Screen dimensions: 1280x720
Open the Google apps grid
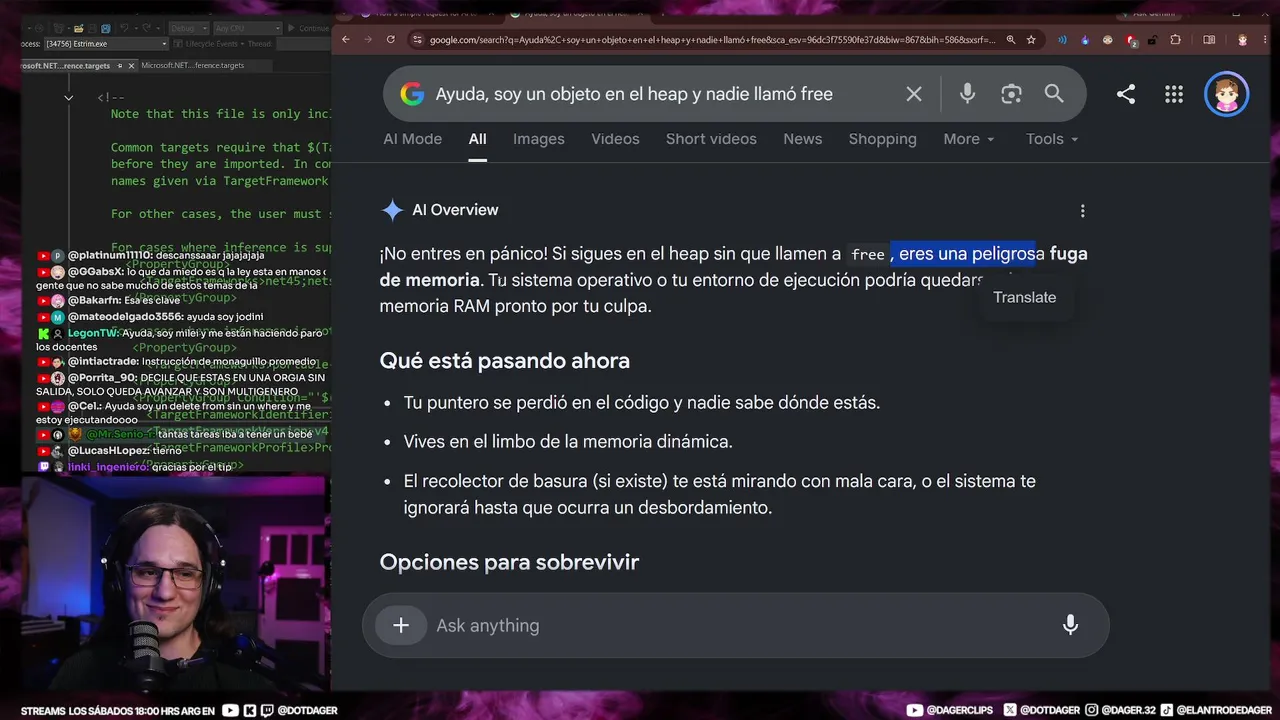tap(1174, 94)
